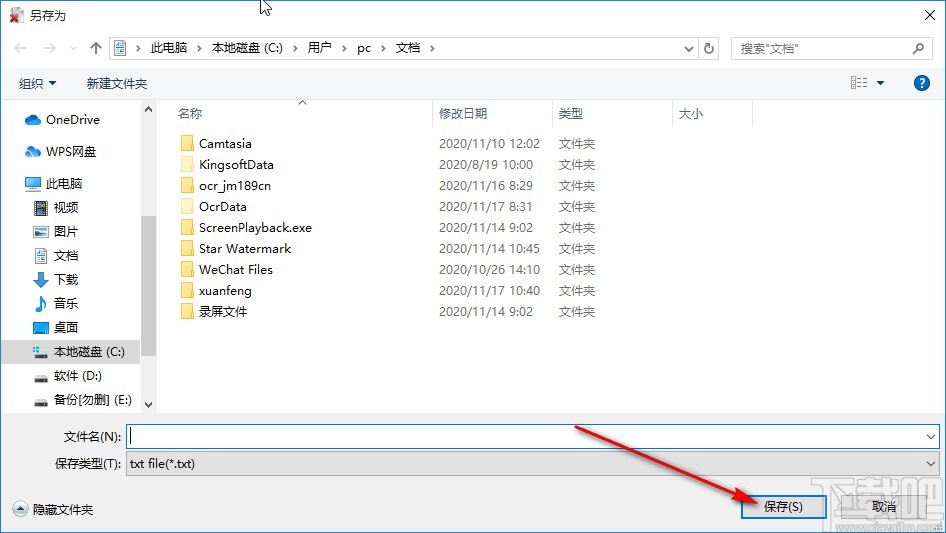The width and height of the screenshot is (946, 533).
Task: Refresh the folder view
Action: click(709, 48)
